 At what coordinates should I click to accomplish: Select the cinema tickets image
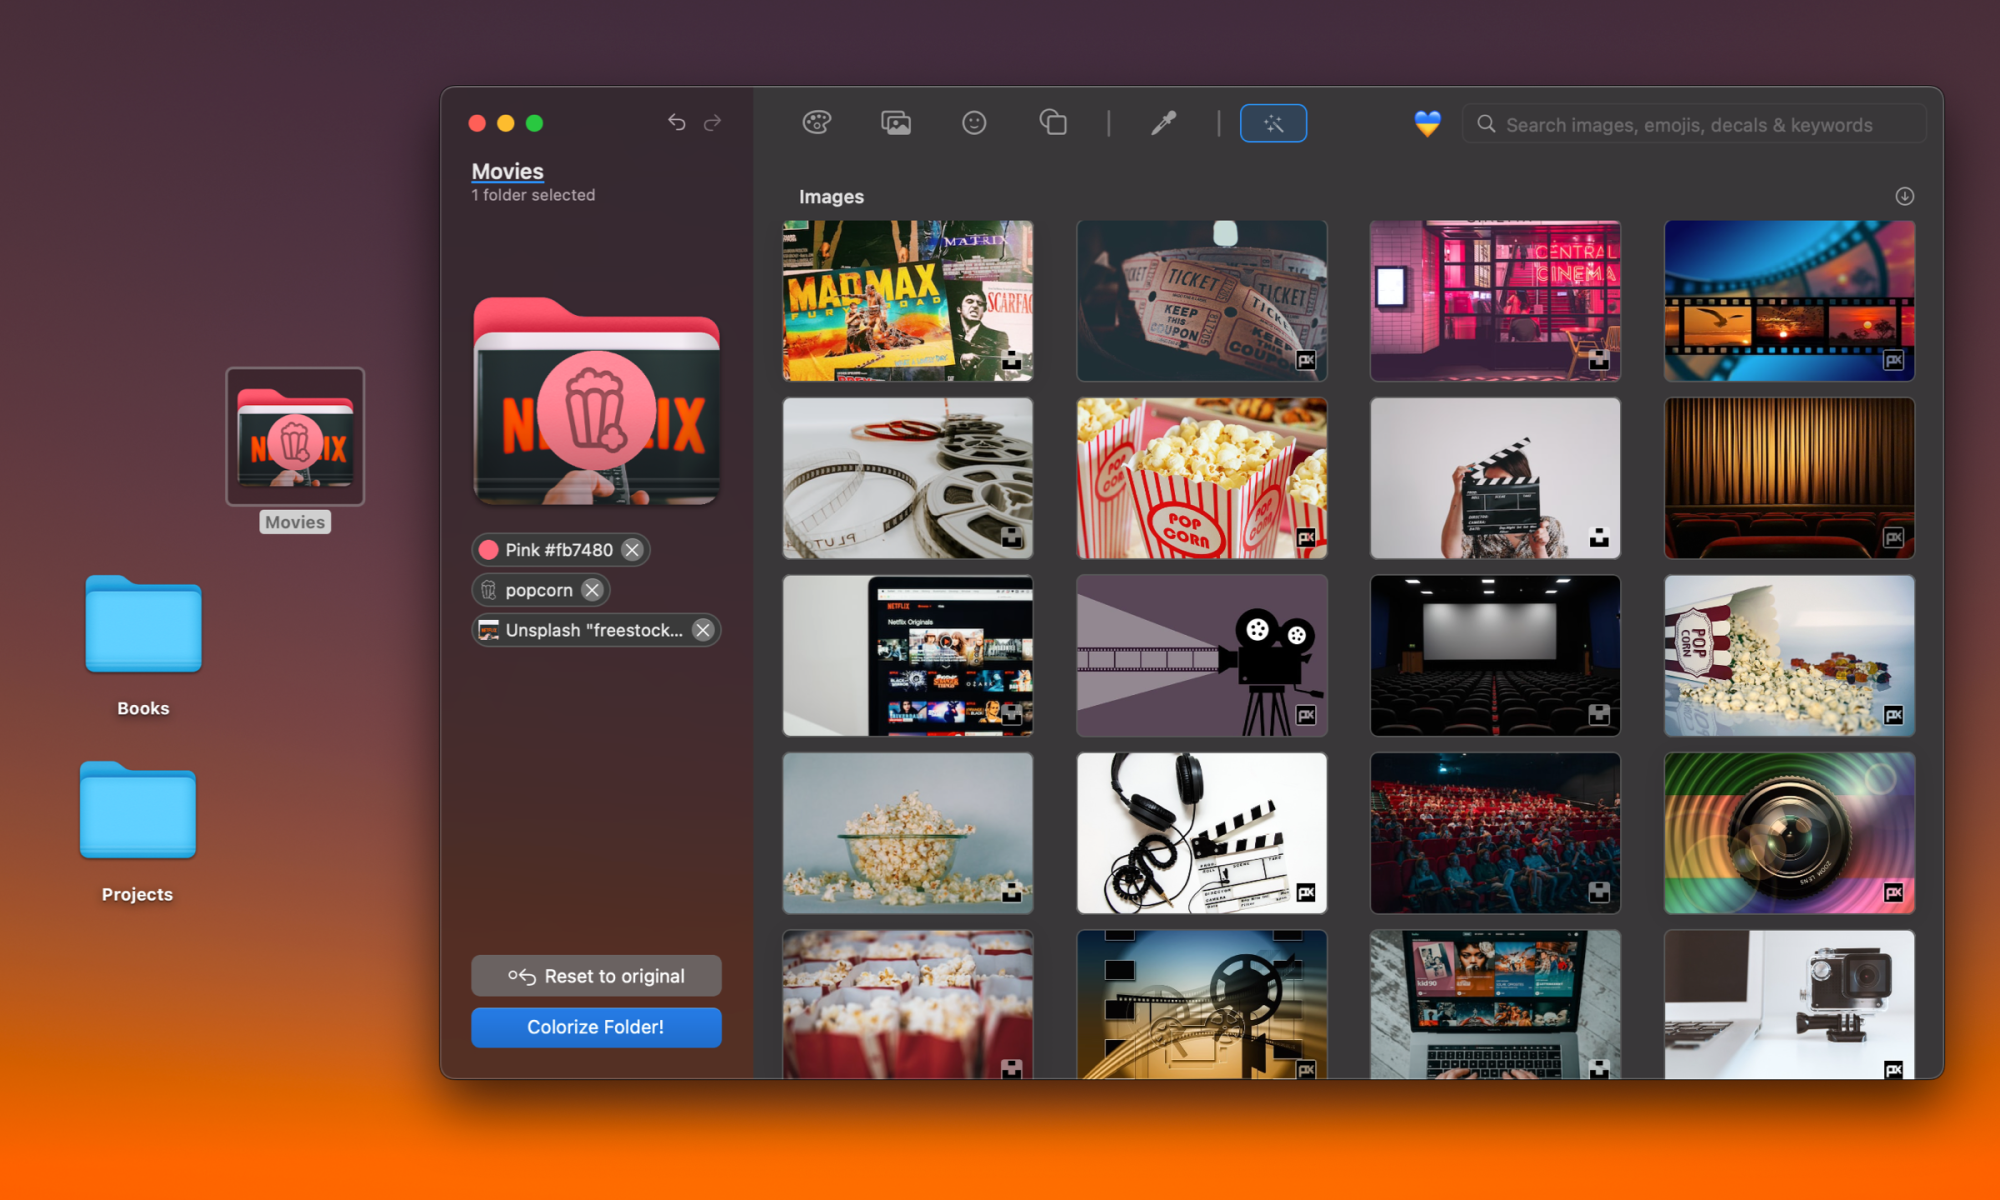click(x=1201, y=301)
